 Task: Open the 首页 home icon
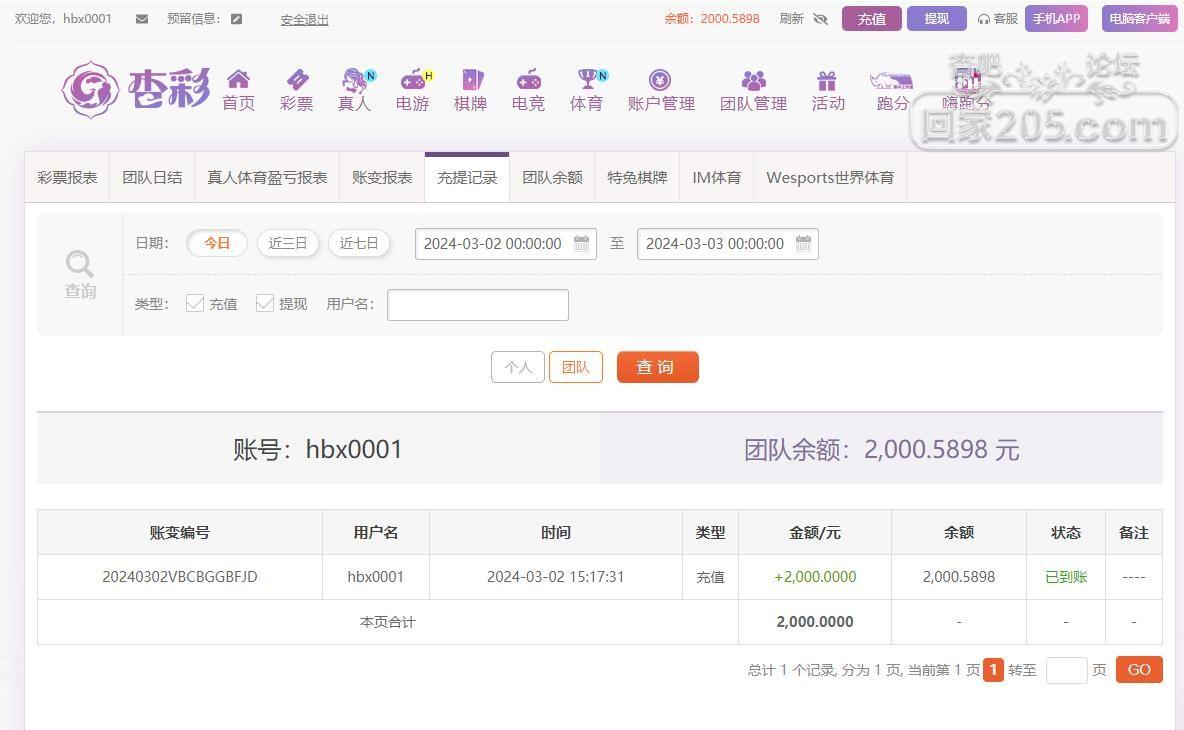tap(239, 79)
